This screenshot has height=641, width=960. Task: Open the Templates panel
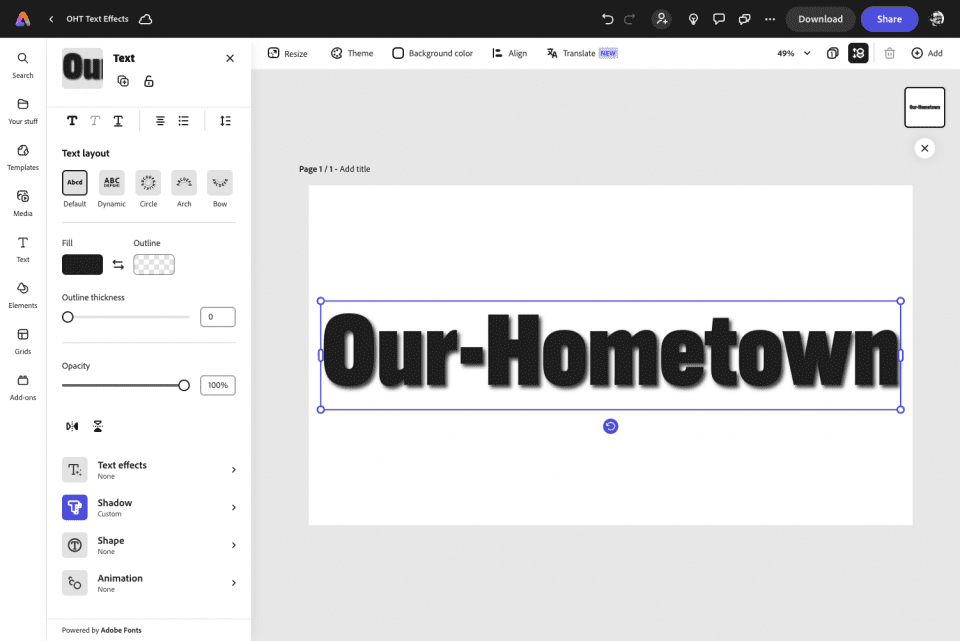point(22,157)
